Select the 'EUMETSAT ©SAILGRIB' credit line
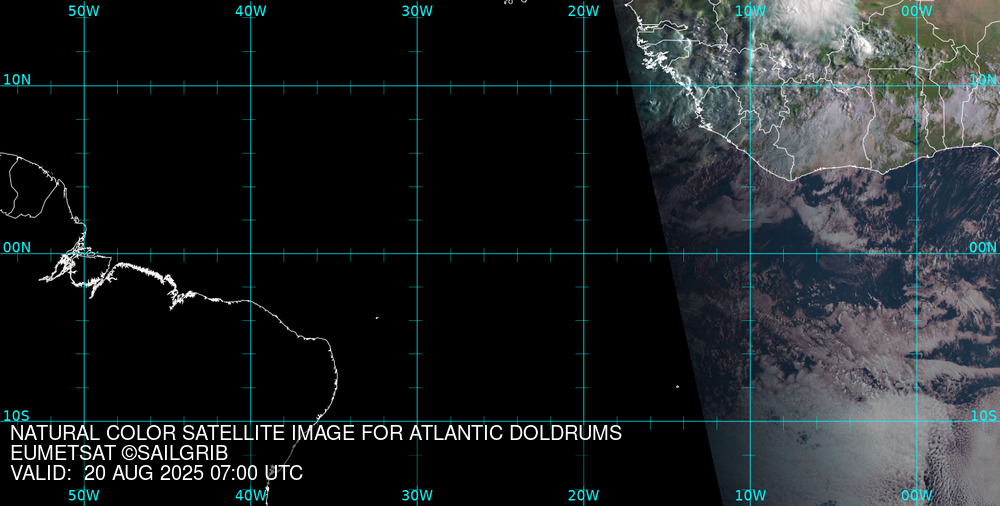The height and width of the screenshot is (506, 1000). coord(119,454)
